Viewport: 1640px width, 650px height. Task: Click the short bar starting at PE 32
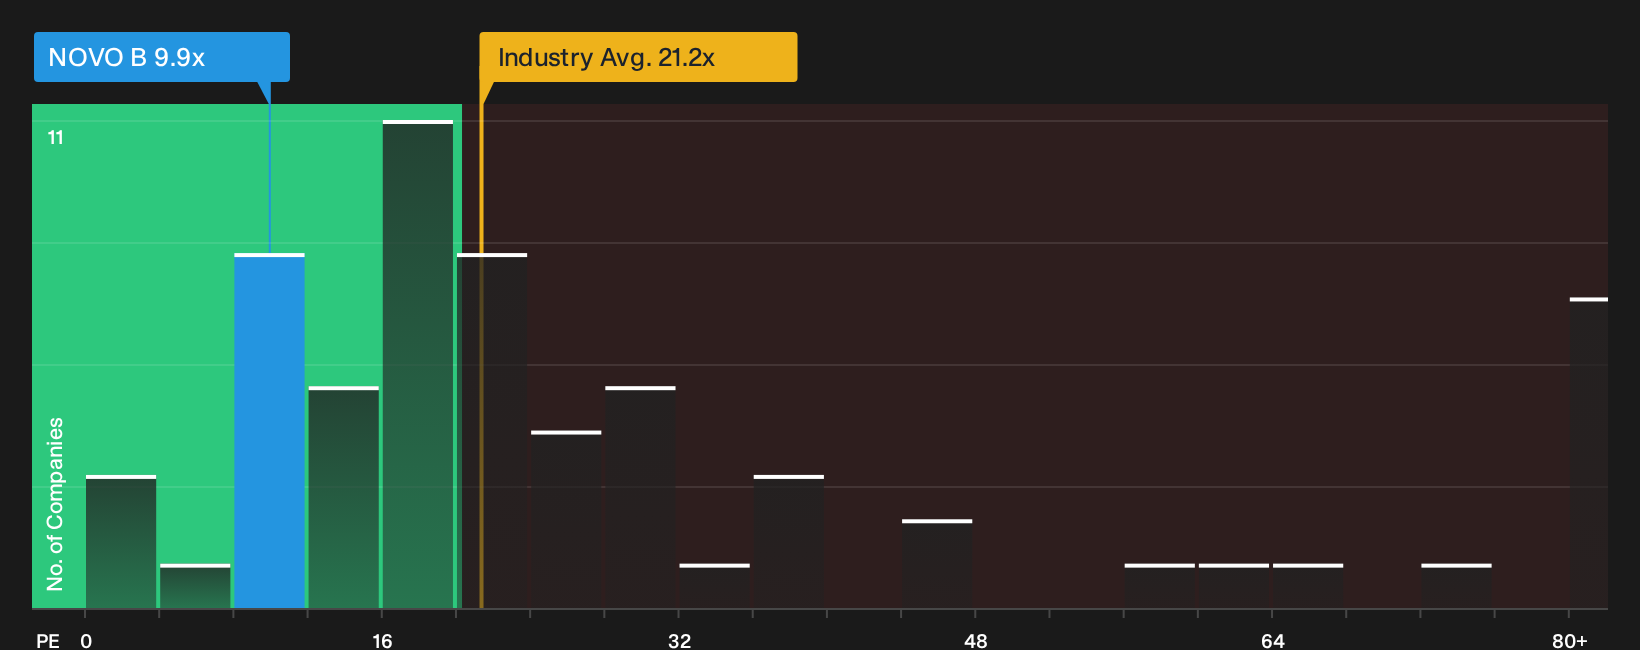click(714, 586)
